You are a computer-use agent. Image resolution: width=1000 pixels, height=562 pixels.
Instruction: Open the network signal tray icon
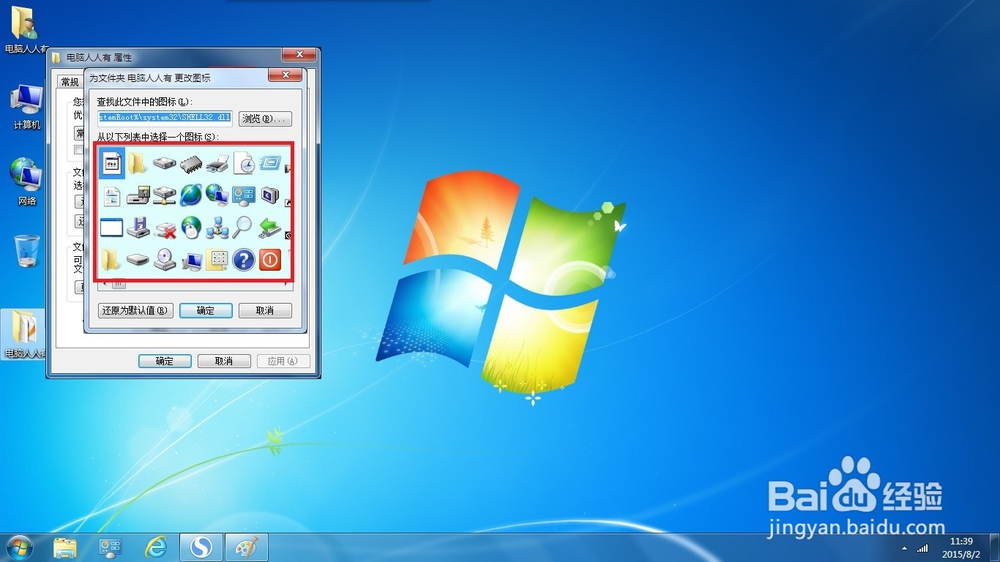[x=923, y=548]
